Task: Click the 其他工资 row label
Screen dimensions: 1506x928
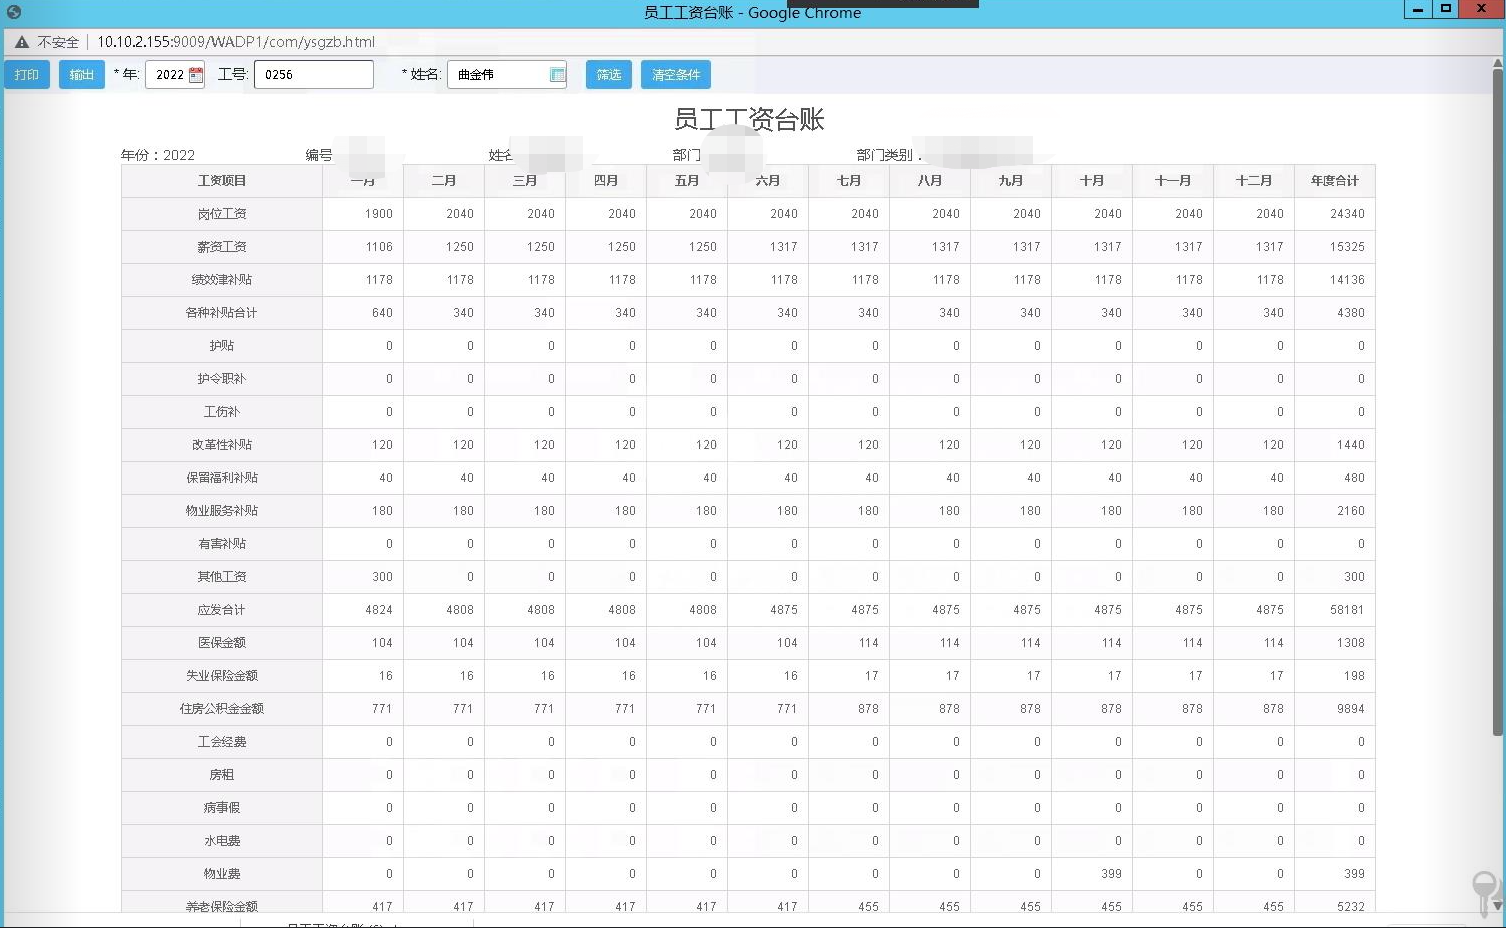Action: point(222,577)
